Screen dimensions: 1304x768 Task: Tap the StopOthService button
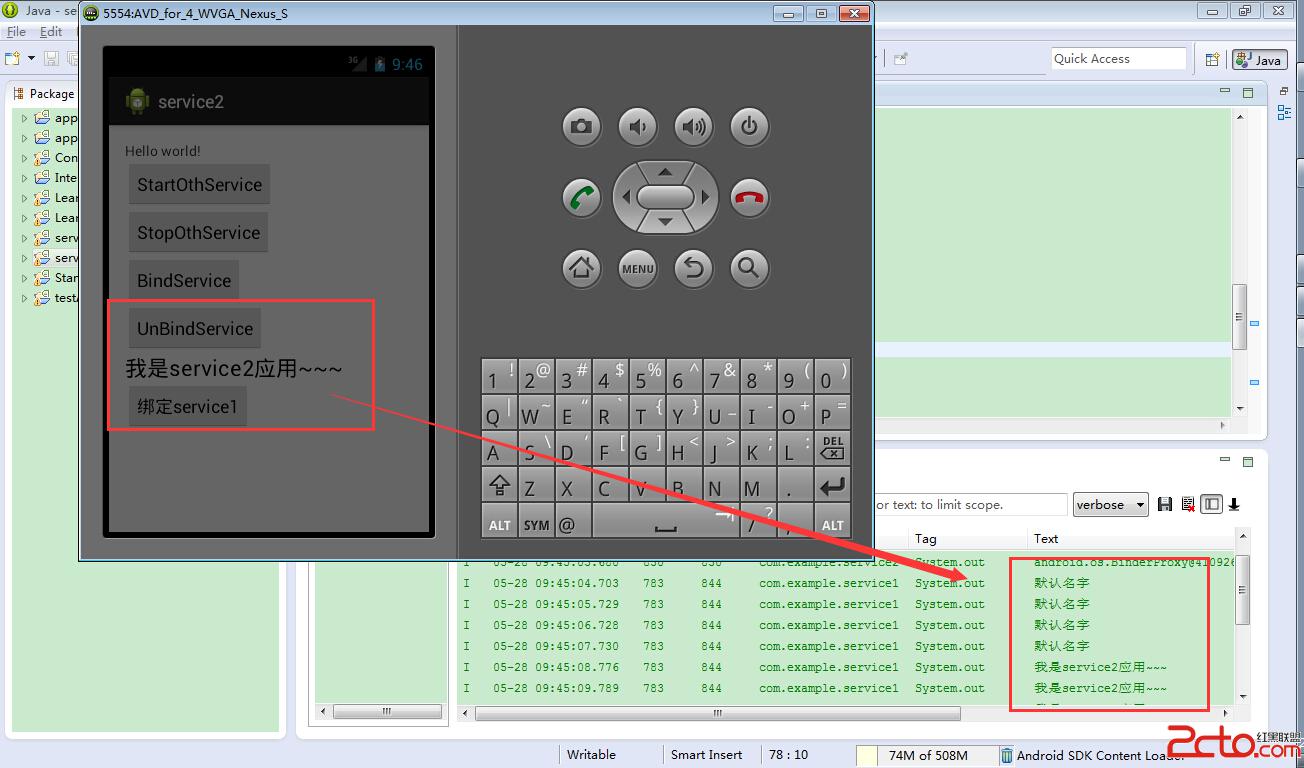tap(198, 233)
